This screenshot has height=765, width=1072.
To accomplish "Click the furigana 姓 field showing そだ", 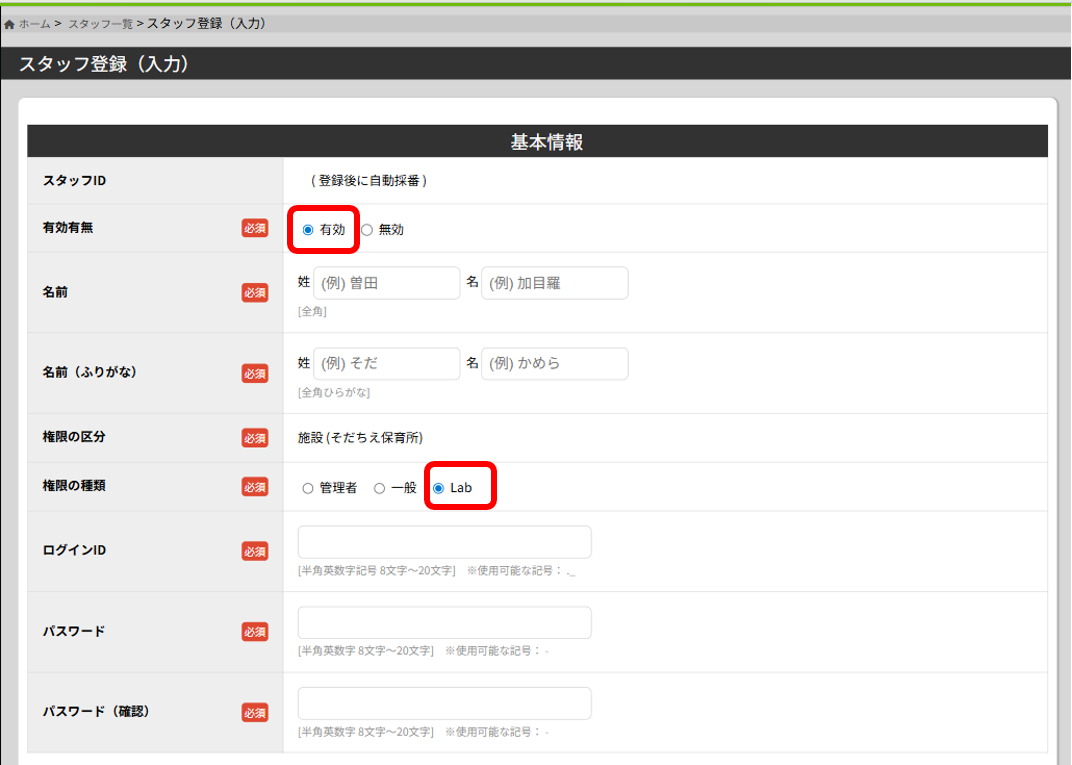I will point(386,364).
